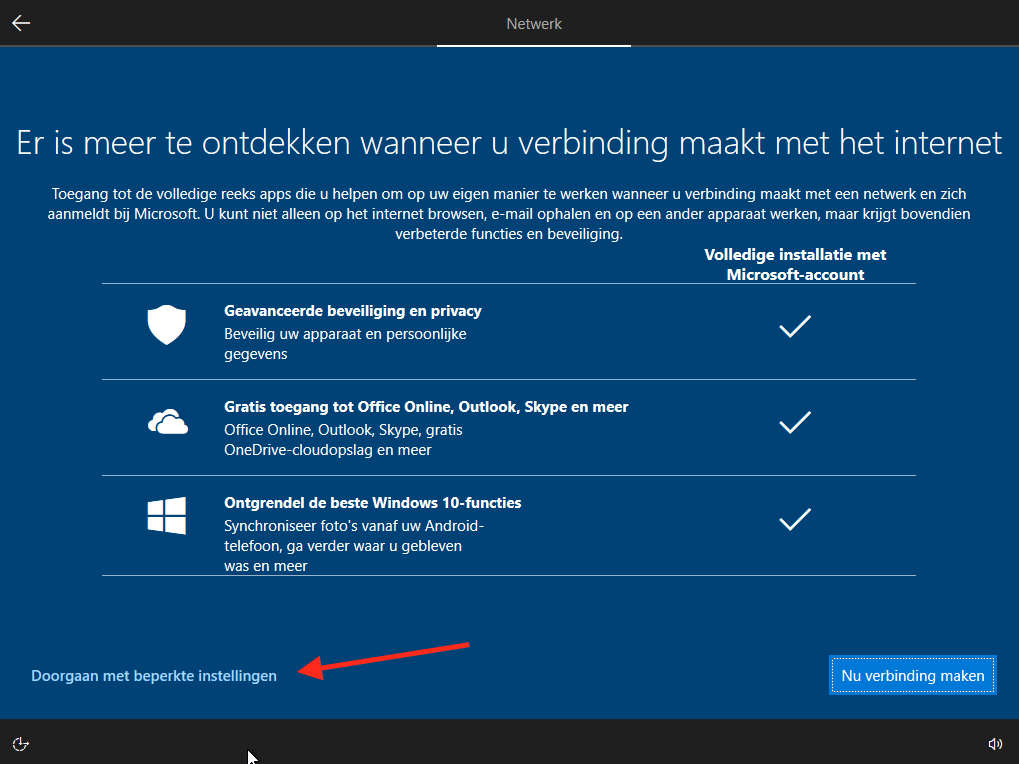Click the 'Geavanceerde beveiliging en privacy' heading
The image size is (1019, 764).
coord(353,311)
